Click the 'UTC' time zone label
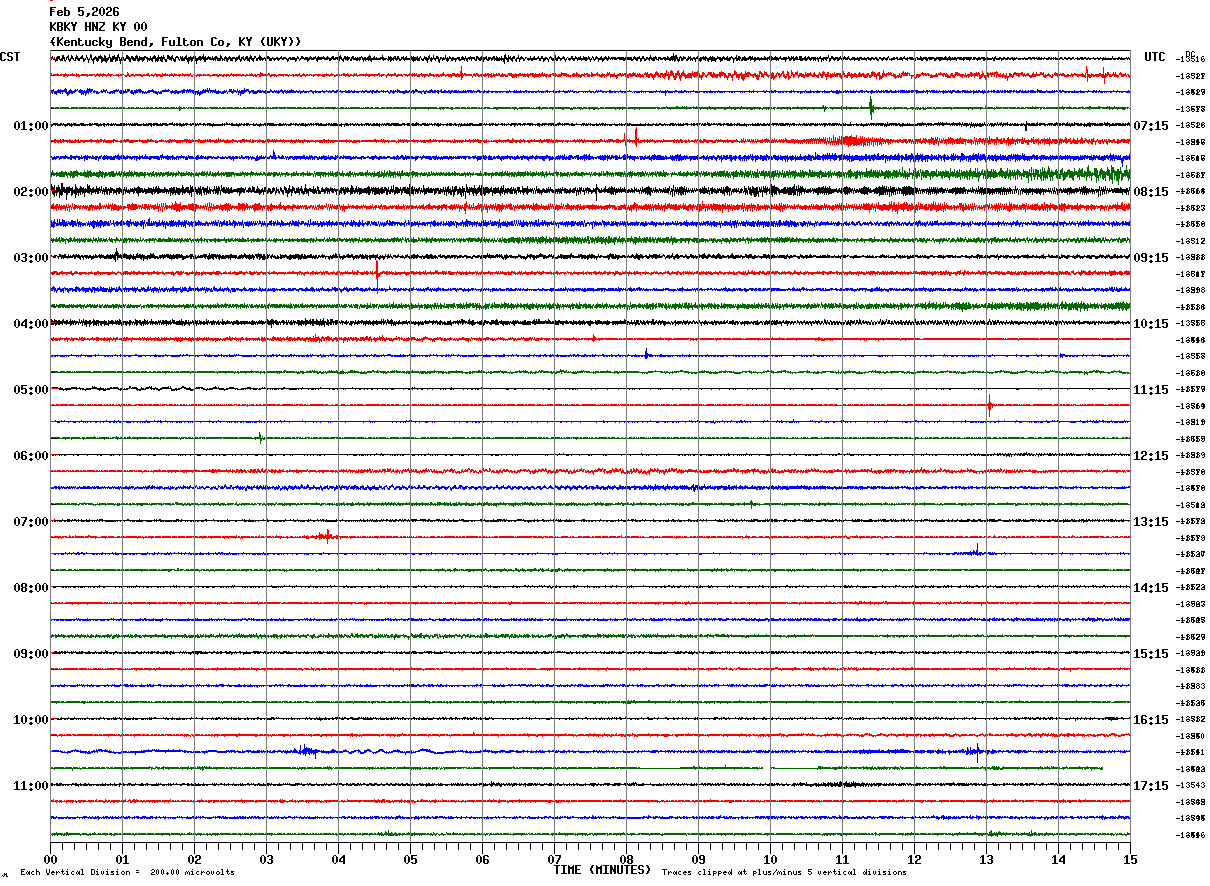Image resolution: width=1210 pixels, height=886 pixels. pyautogui.click(x=1155, y=57)
